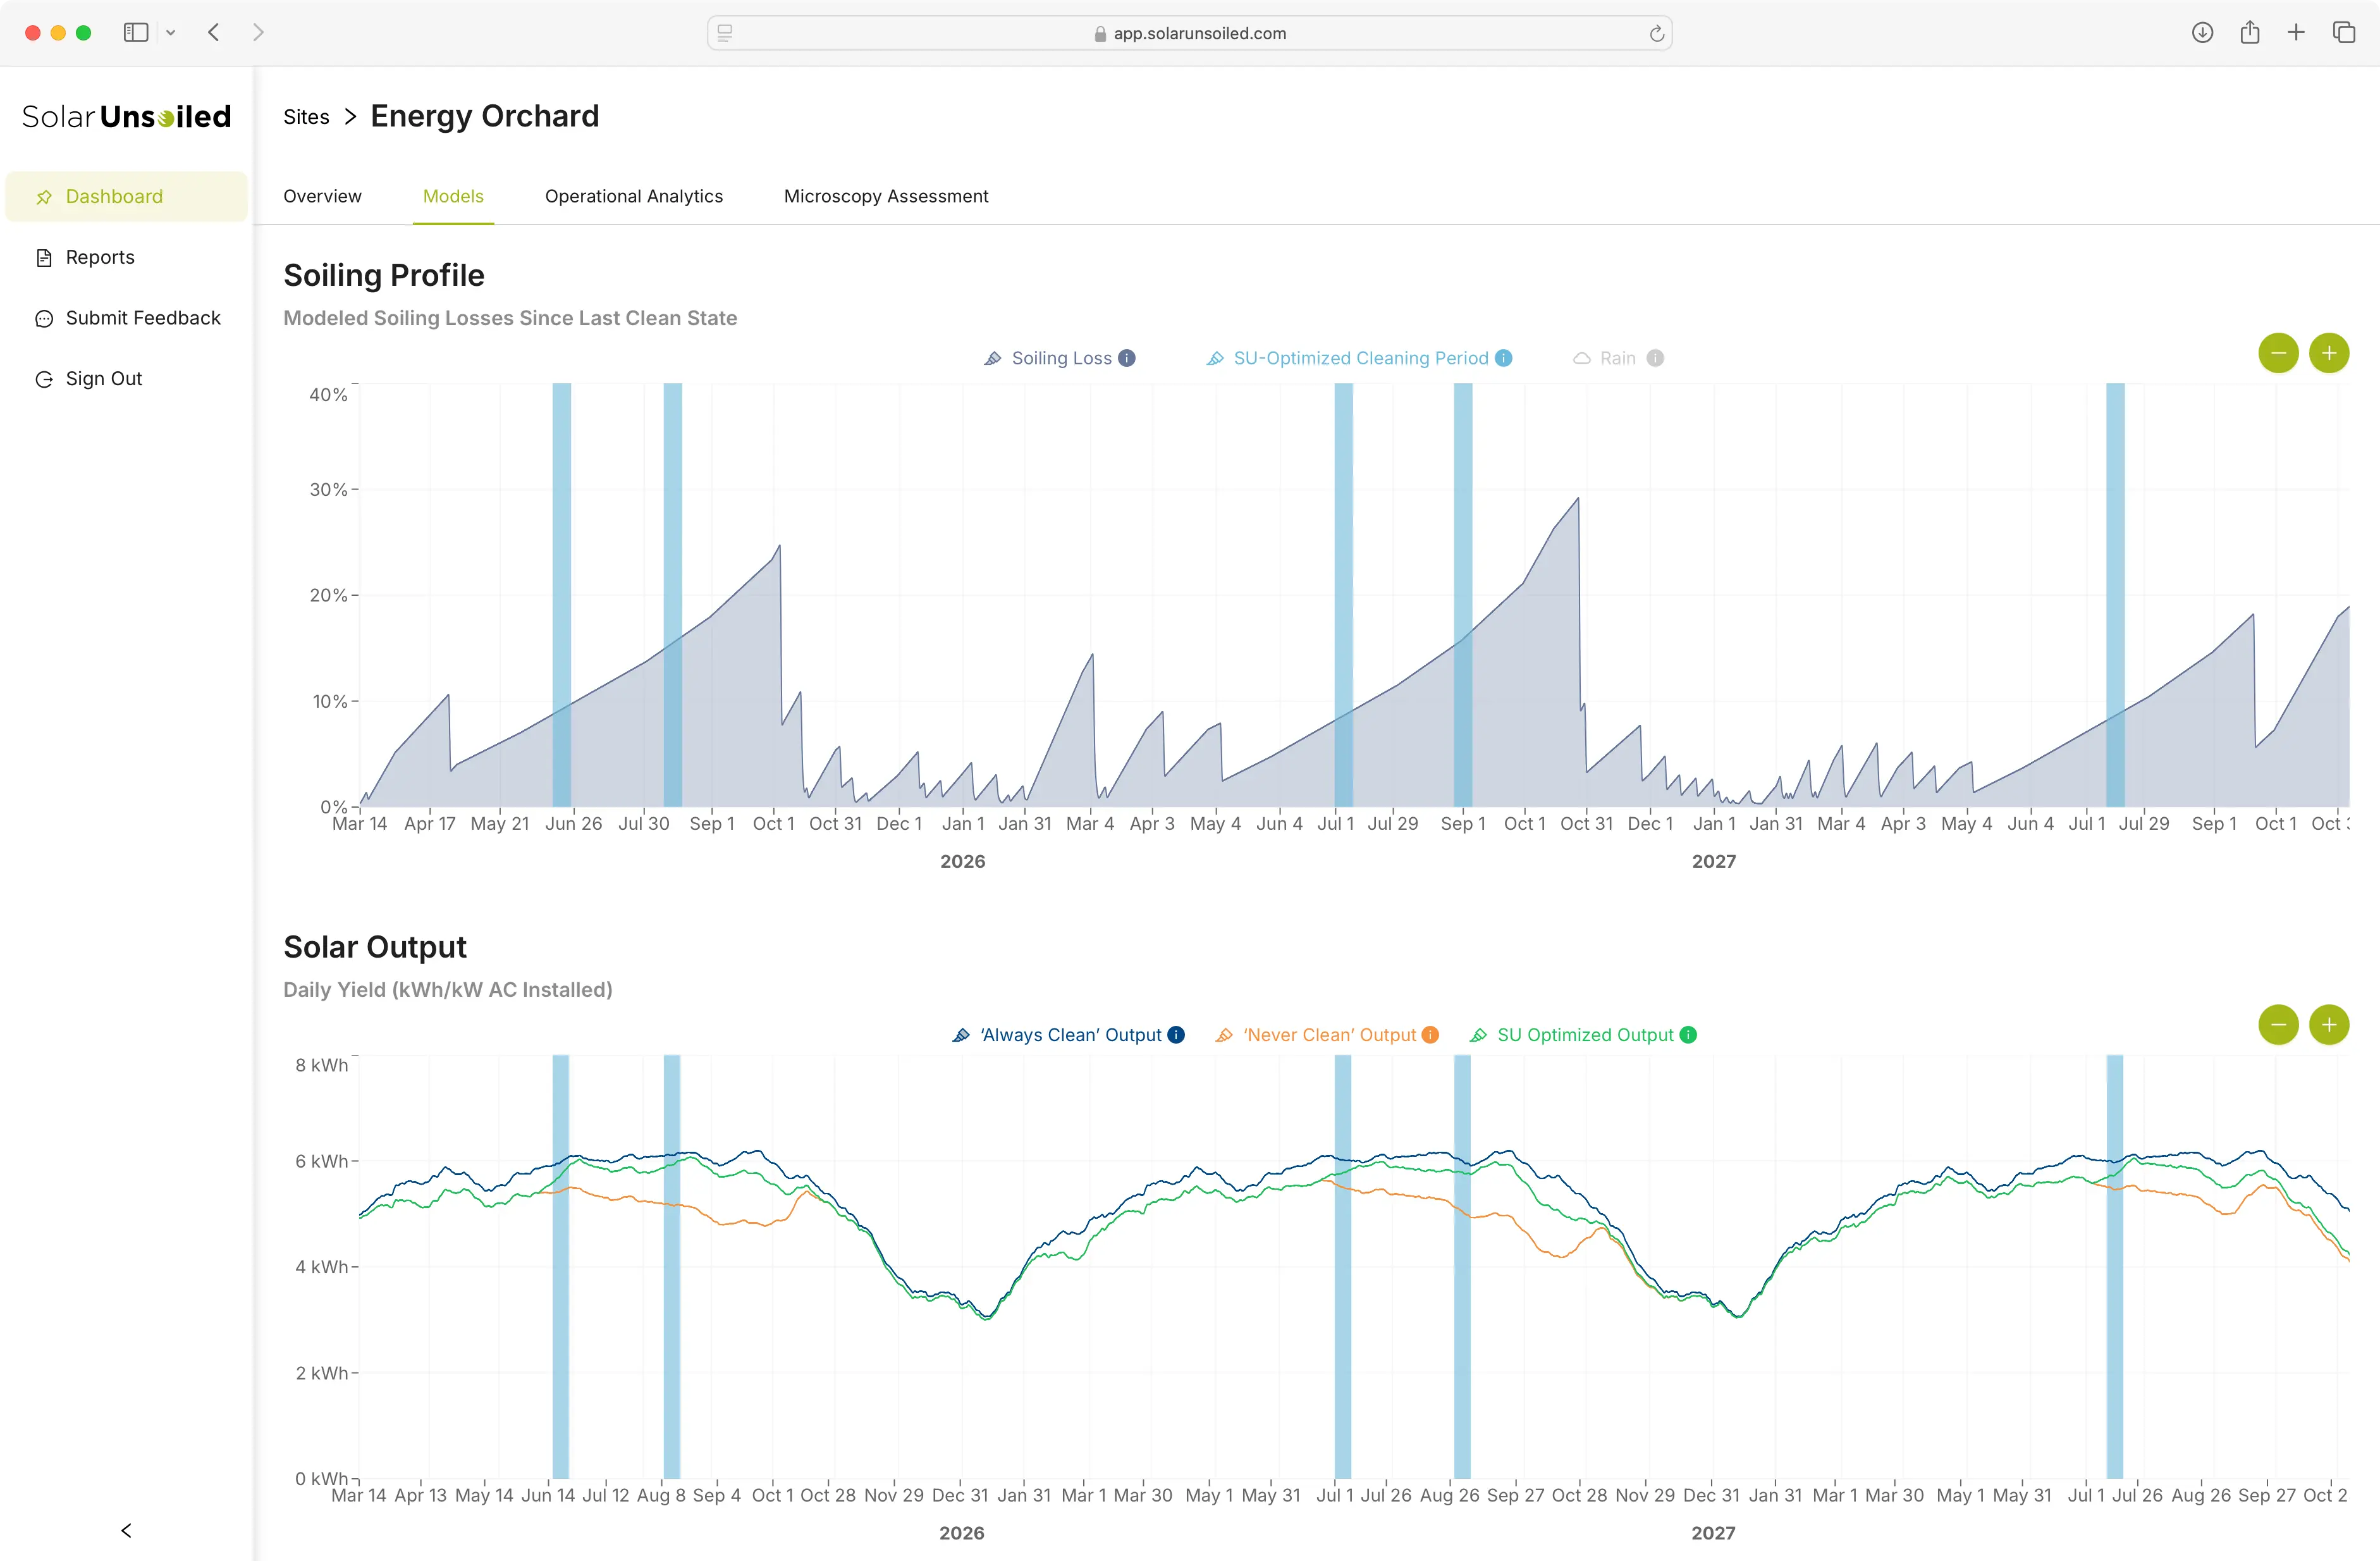Open the browser sidebar dropdown arrow
Image resolution: width=2380 pixels, height=1561 pixels.
coord(171,33)
